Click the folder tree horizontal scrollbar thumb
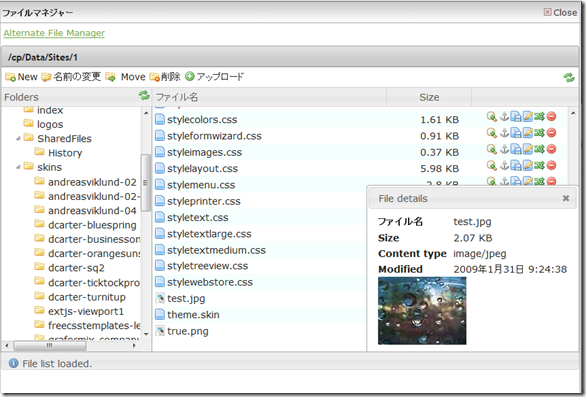586x397 pixels. (x=50, y=346)
